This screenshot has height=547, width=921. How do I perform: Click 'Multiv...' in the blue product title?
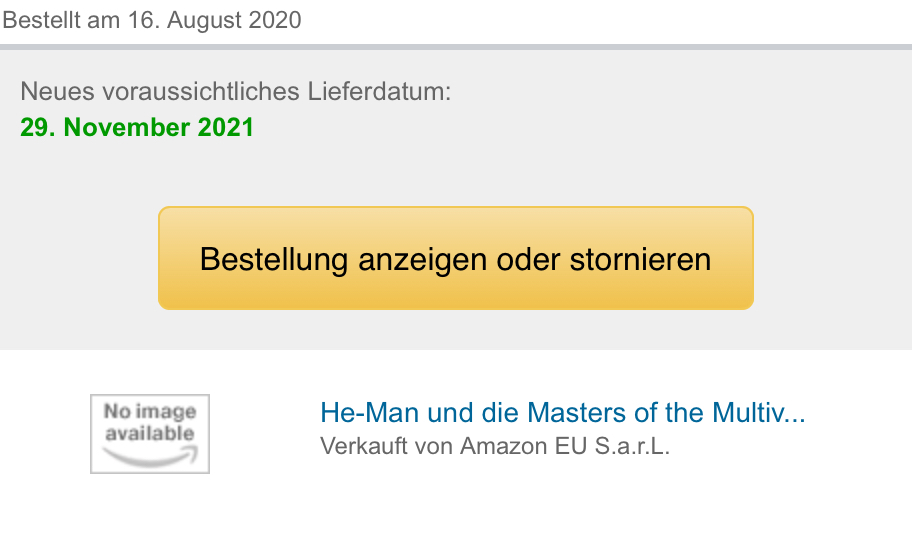click(758, 412)
